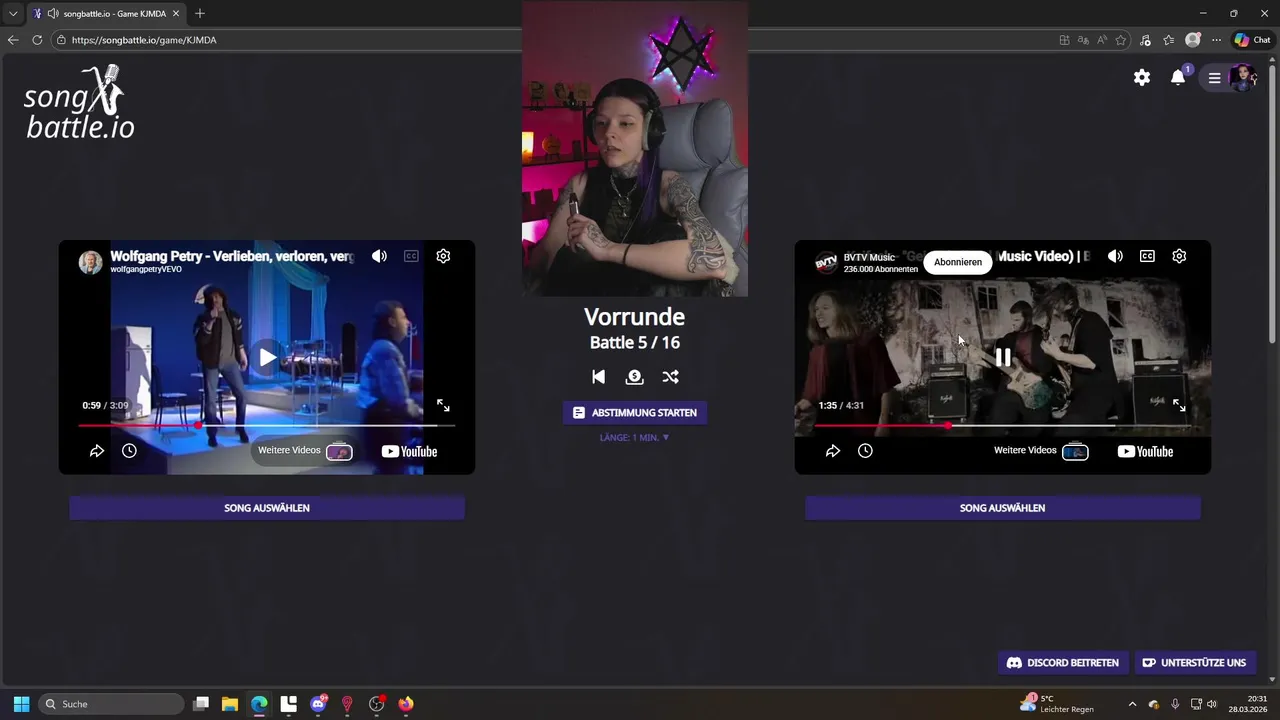Viewport: 1280px width, 720px height.
Task: Open browser three-dot menu
Action: click(1216, 40)
